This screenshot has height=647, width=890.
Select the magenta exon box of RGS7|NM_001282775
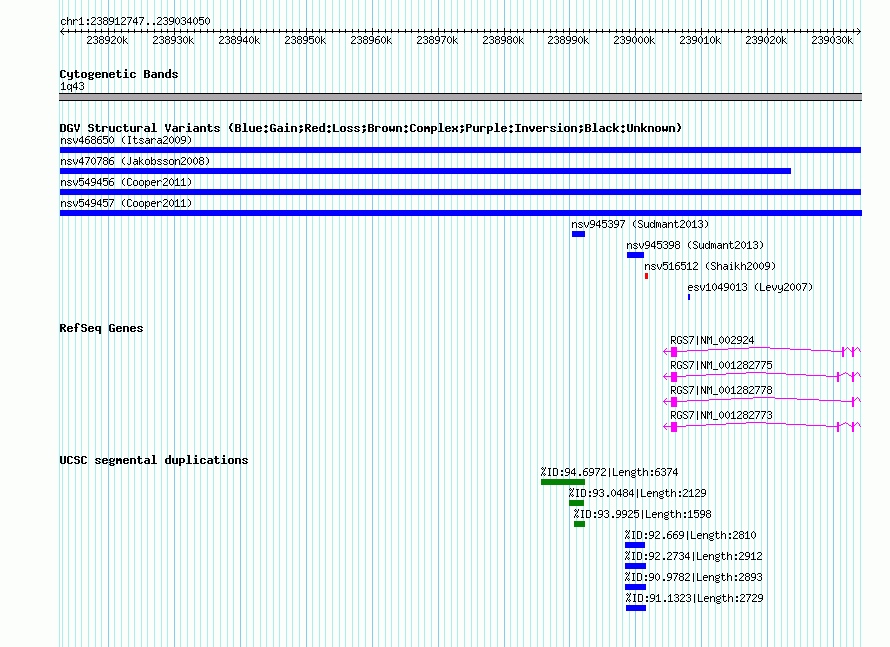(674, 377)
